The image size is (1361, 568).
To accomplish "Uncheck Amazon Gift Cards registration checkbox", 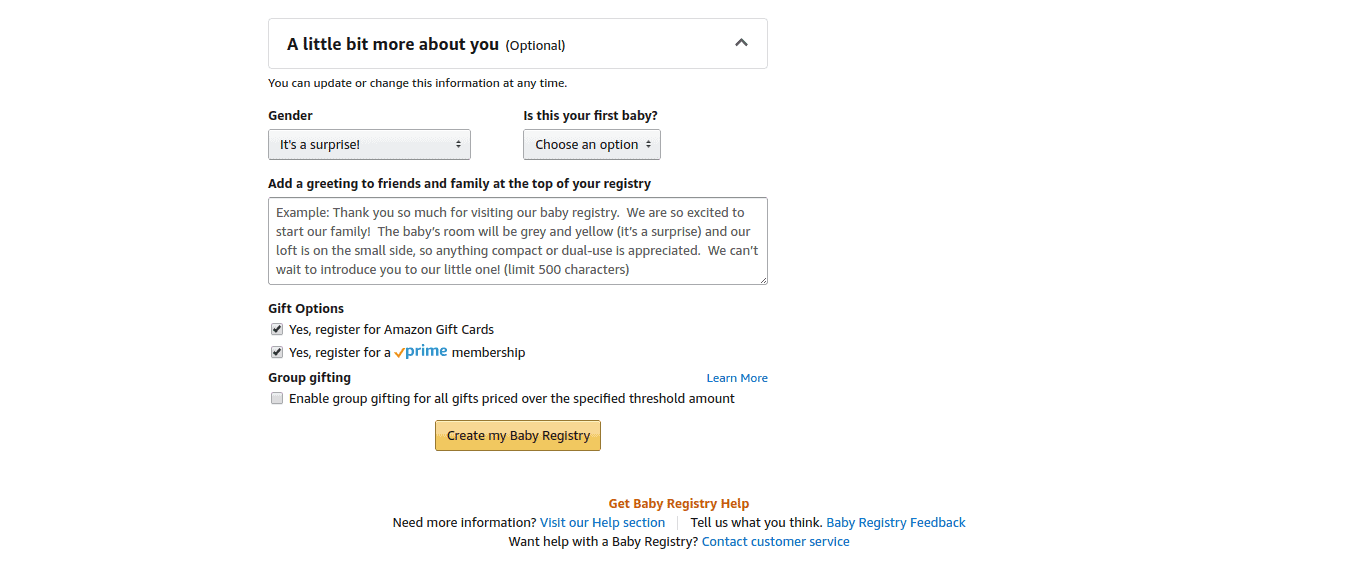I will 277,329.
